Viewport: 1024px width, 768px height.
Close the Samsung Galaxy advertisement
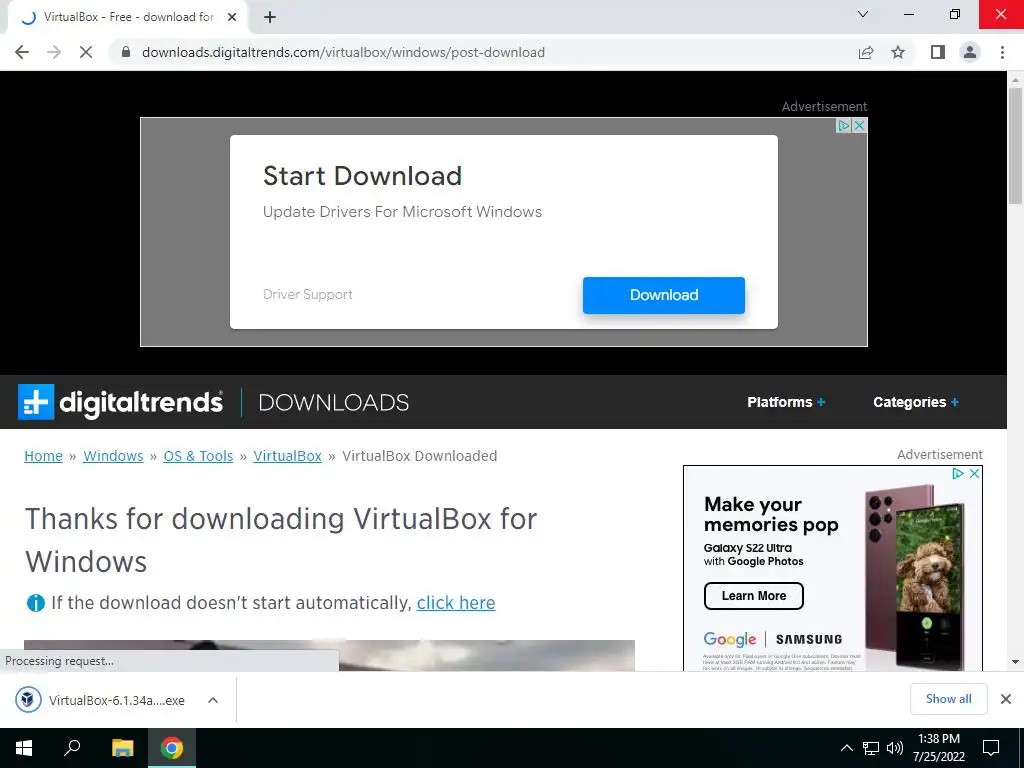point(974,473)
